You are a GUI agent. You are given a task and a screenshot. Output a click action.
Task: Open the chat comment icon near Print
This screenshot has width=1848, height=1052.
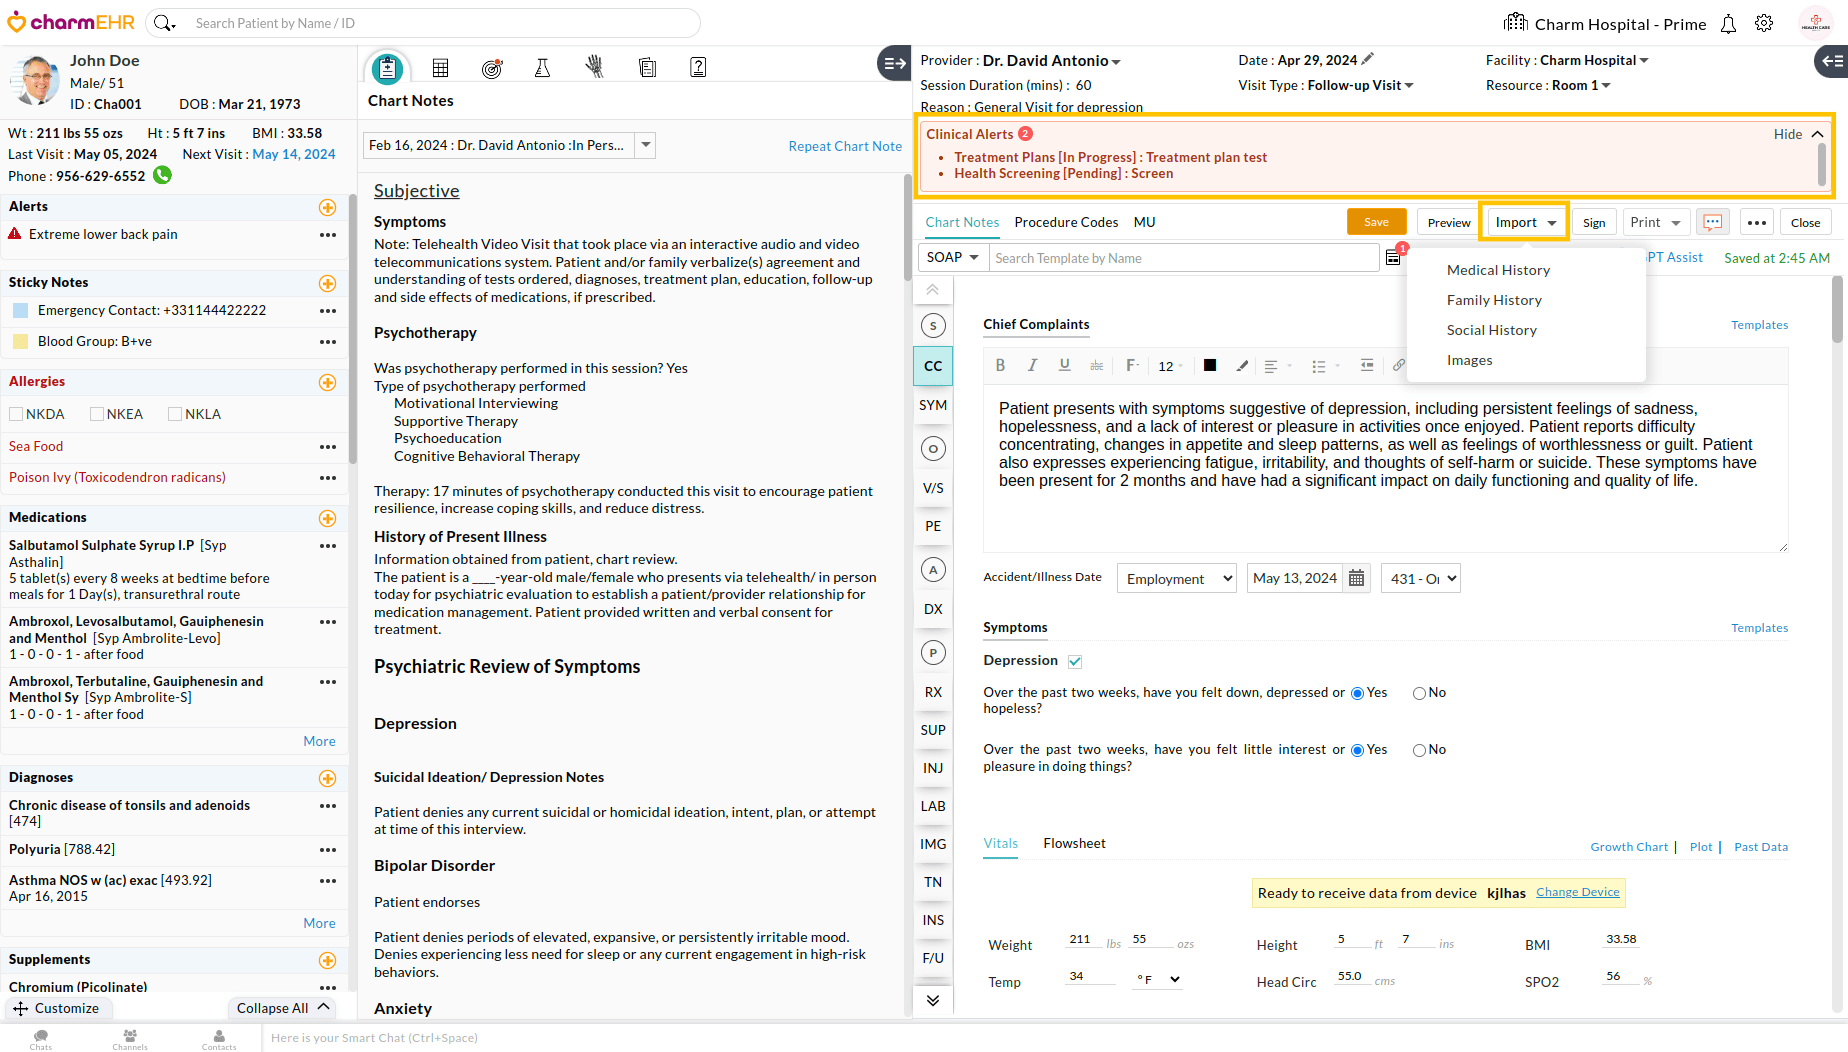point(1712,222)
